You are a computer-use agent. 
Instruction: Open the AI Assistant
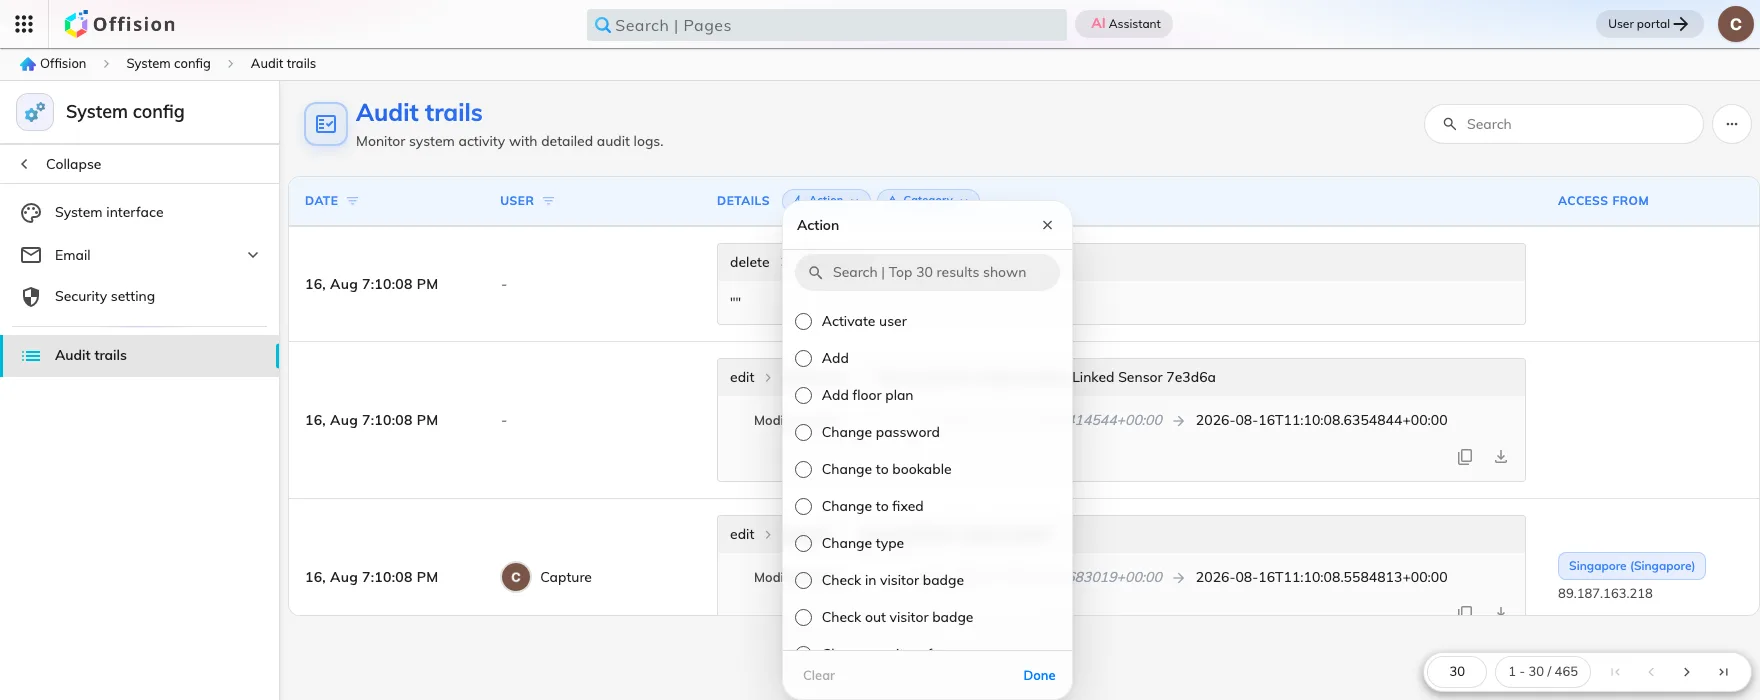[1124, 24]
